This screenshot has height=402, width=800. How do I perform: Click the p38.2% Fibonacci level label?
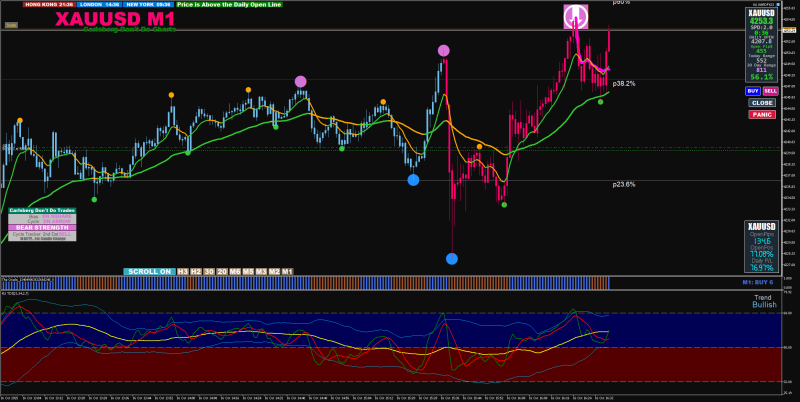(x=623, y=83)
